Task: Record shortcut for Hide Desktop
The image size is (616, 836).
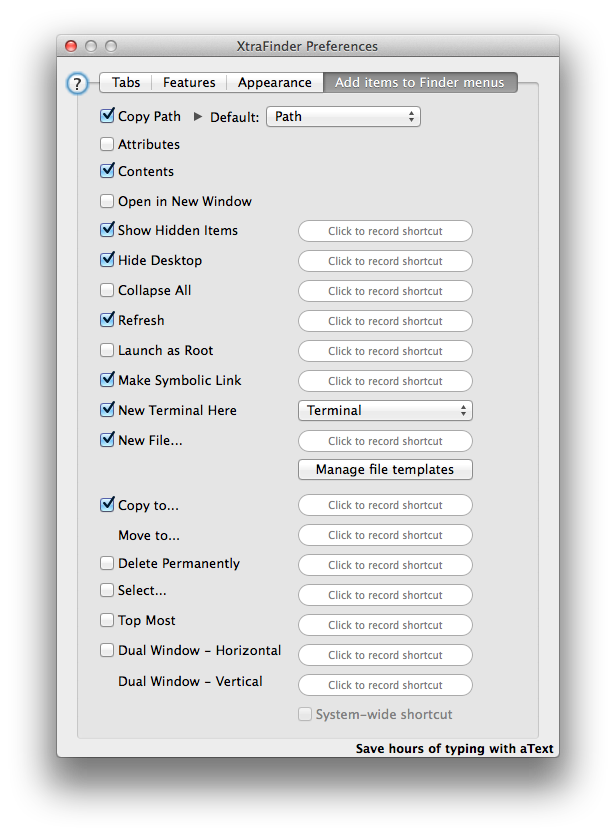Action: coord(385,261)
